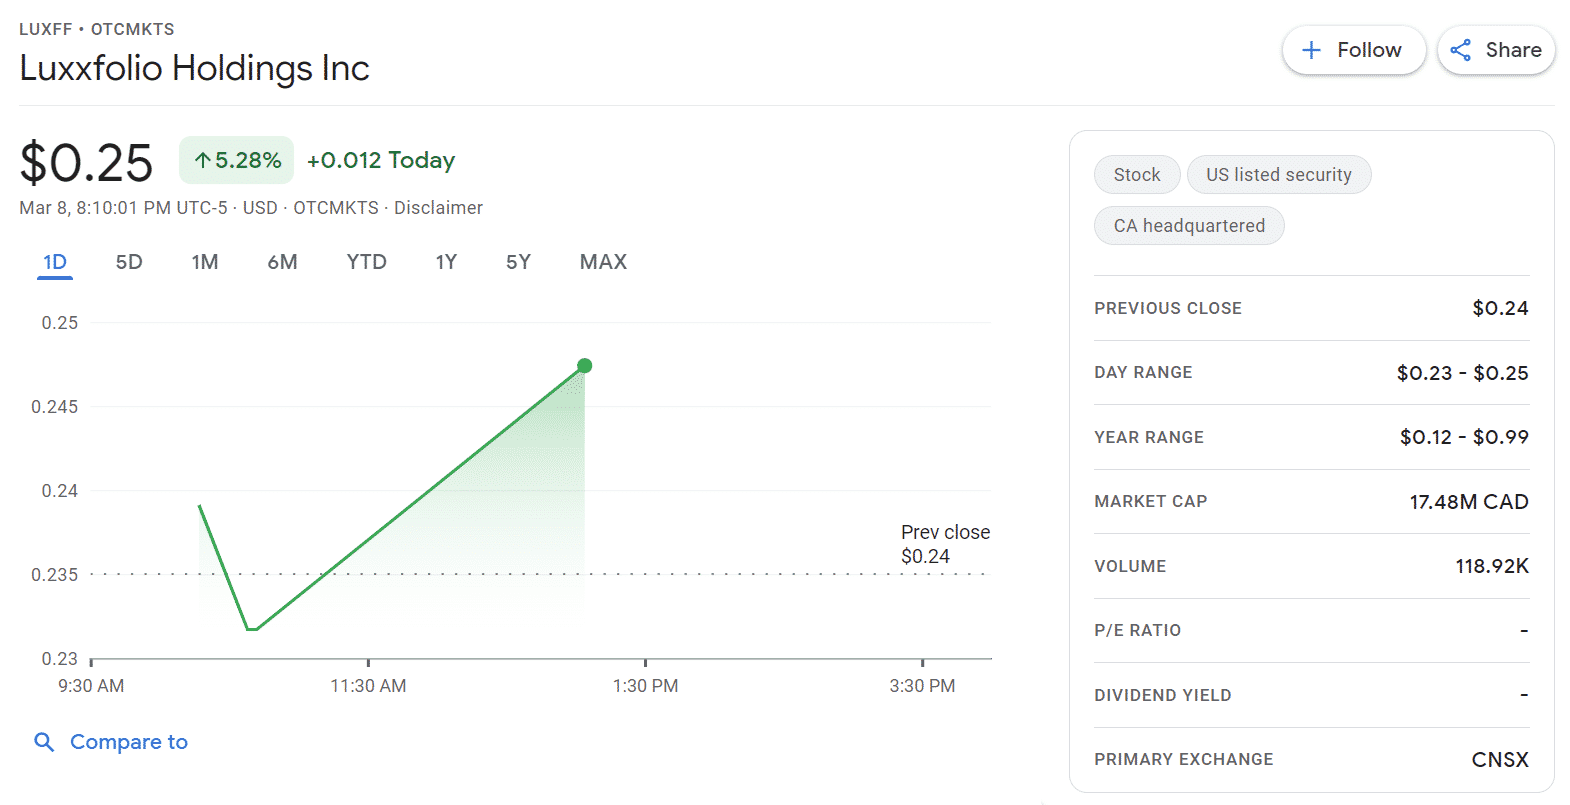Click the share network icon
Viewport: 1570px width, 805px height.
click(1461, 50)
